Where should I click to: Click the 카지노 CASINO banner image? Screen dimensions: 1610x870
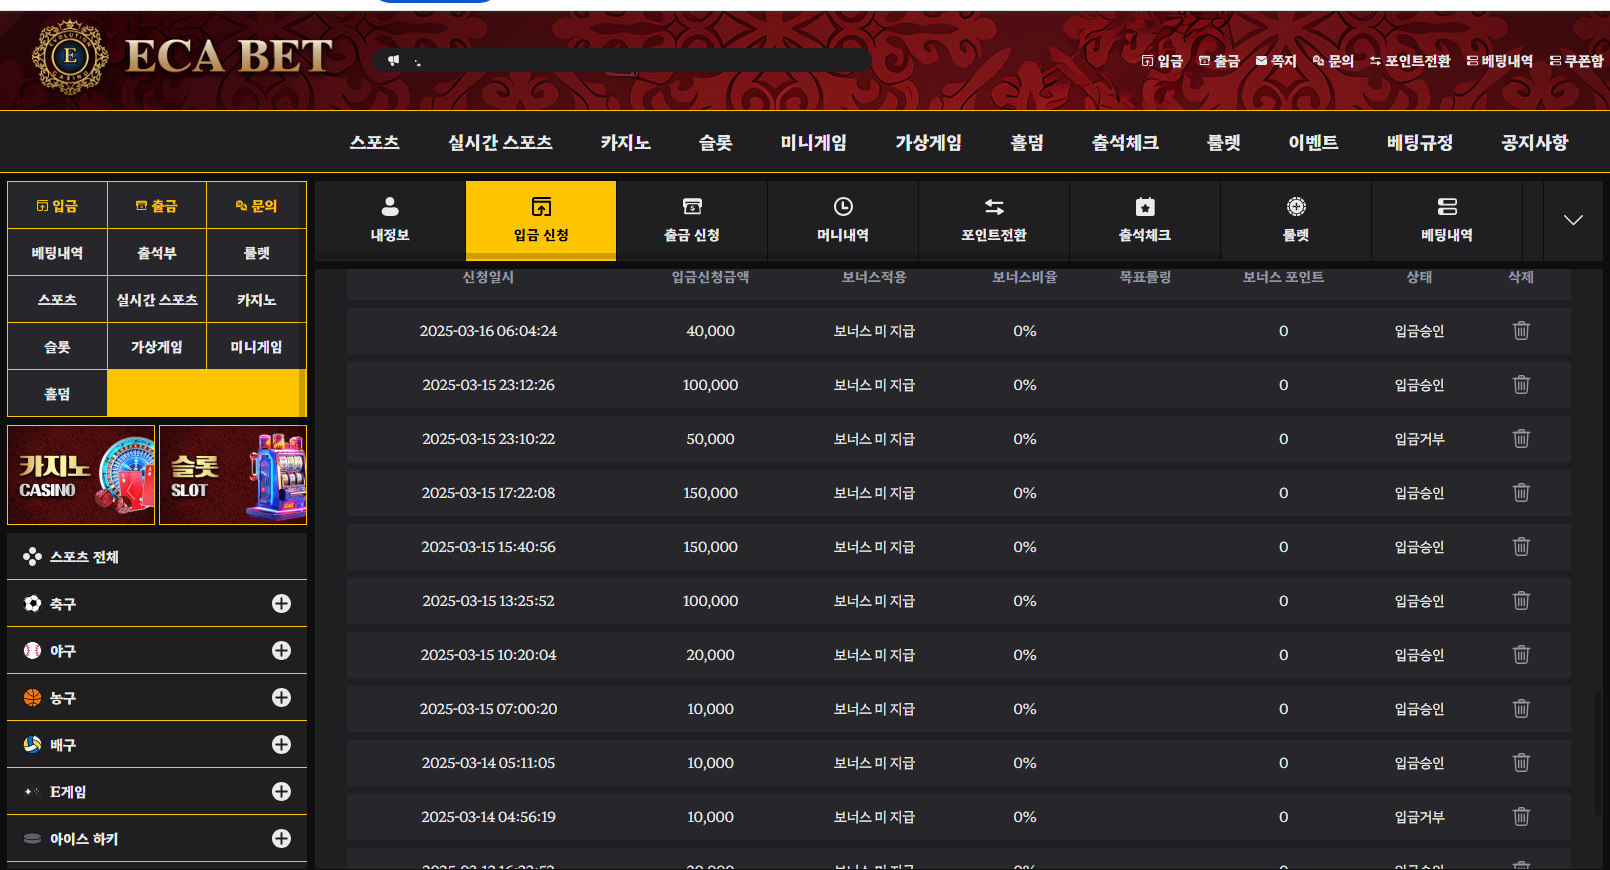(x=81, y=475)
